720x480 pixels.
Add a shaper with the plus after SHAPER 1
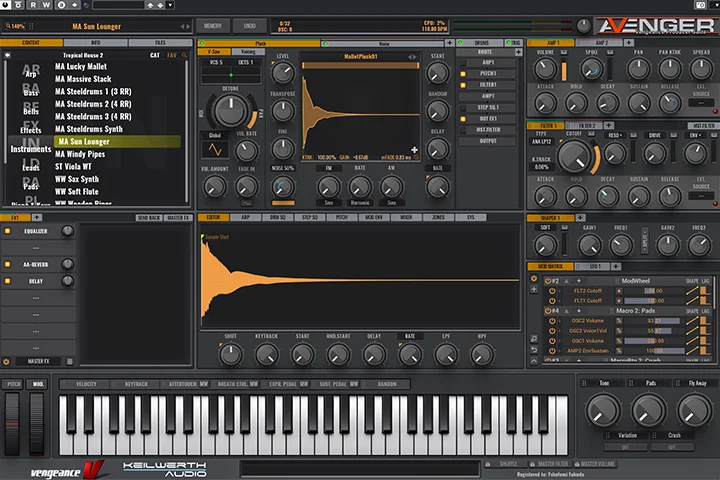tap(580, 218)
